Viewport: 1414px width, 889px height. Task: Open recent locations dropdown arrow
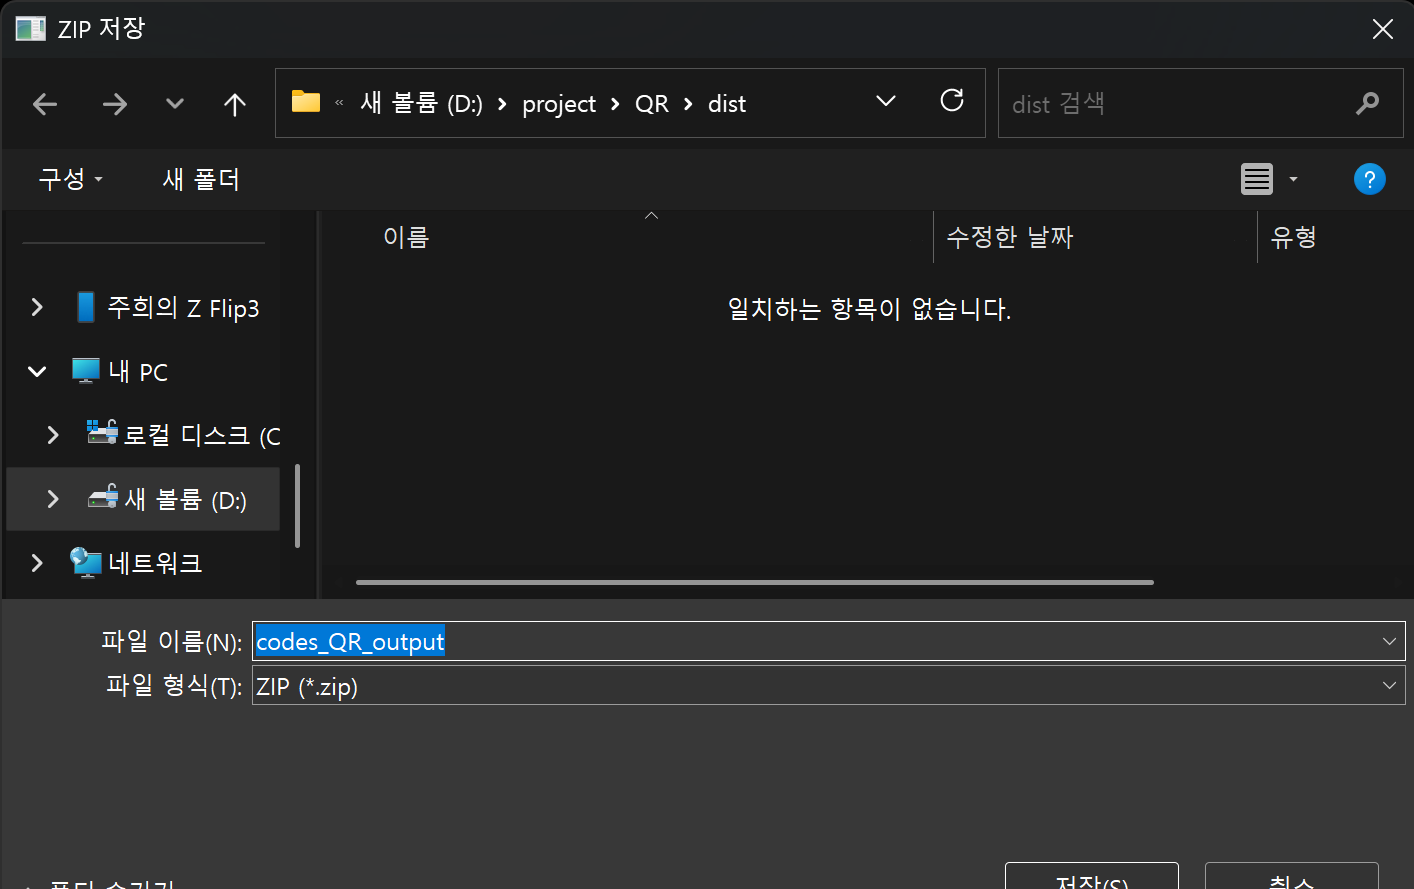tap(175, 104)
